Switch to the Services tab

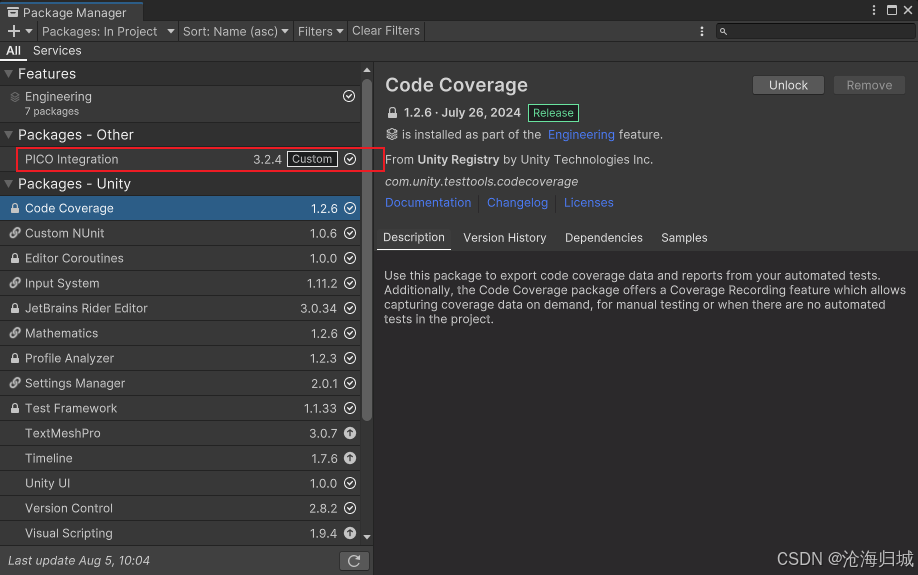(57, 50)
